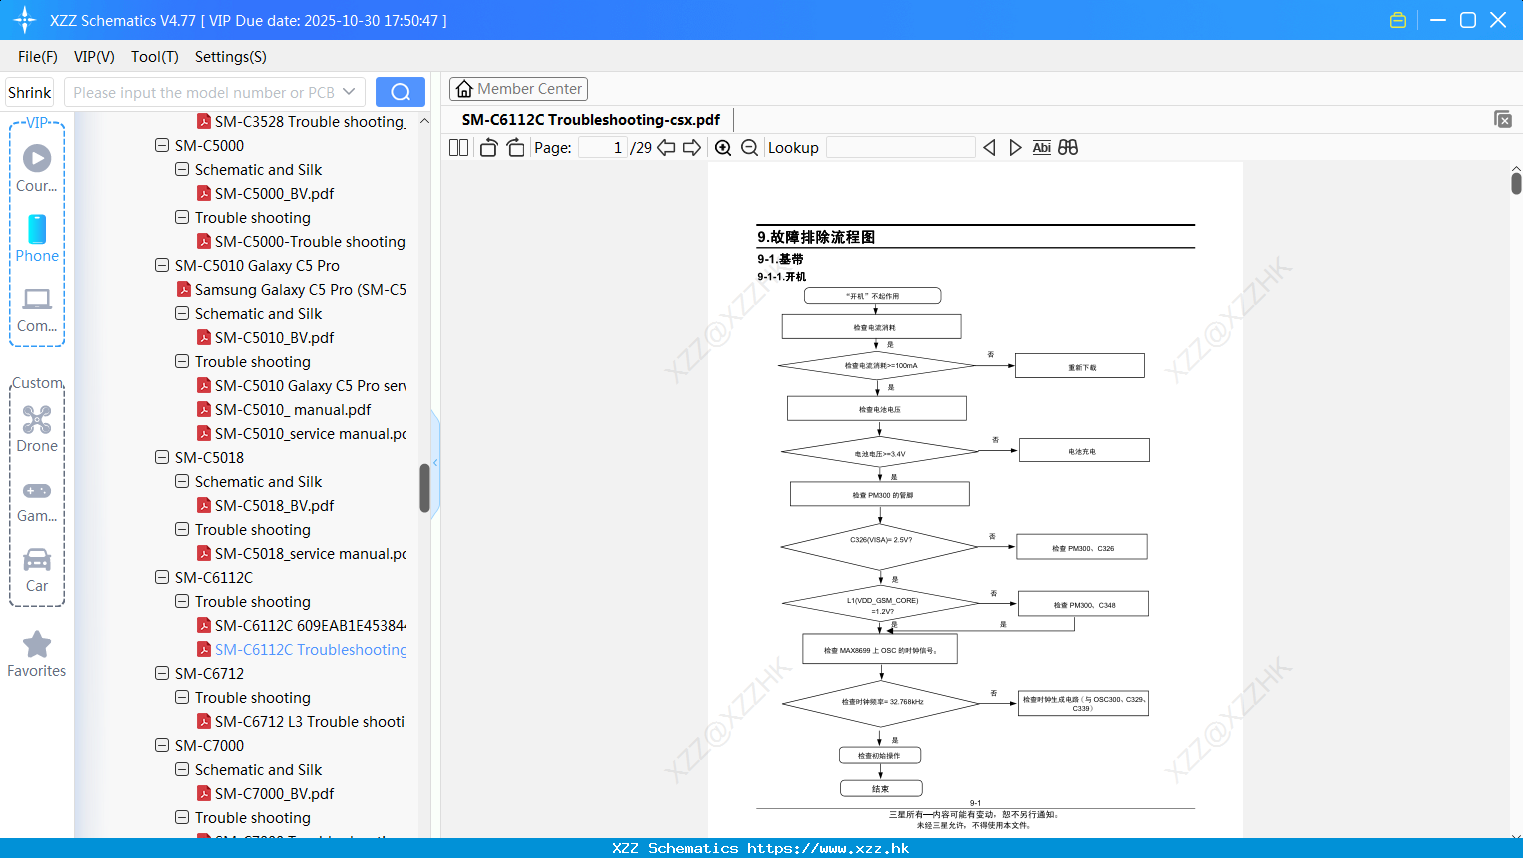Find previous lookup match
Viewport: 1523px width, 858px height.
coord(989,147)
